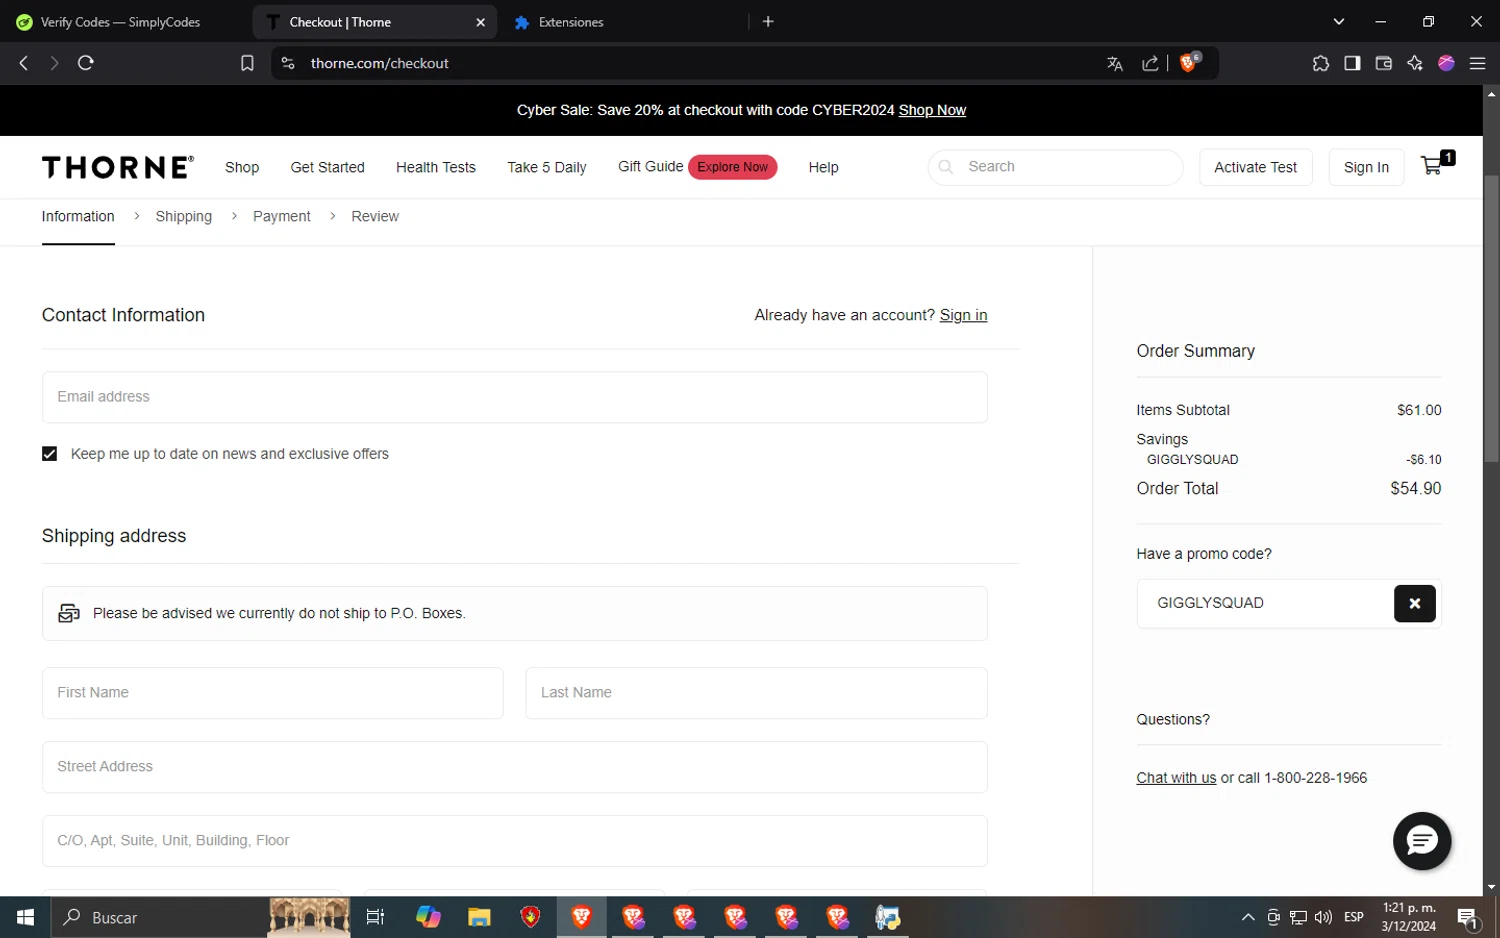
Task: Open the tab search dropdown arrow
Action: pyautogui.click(x=1339, y=21)
